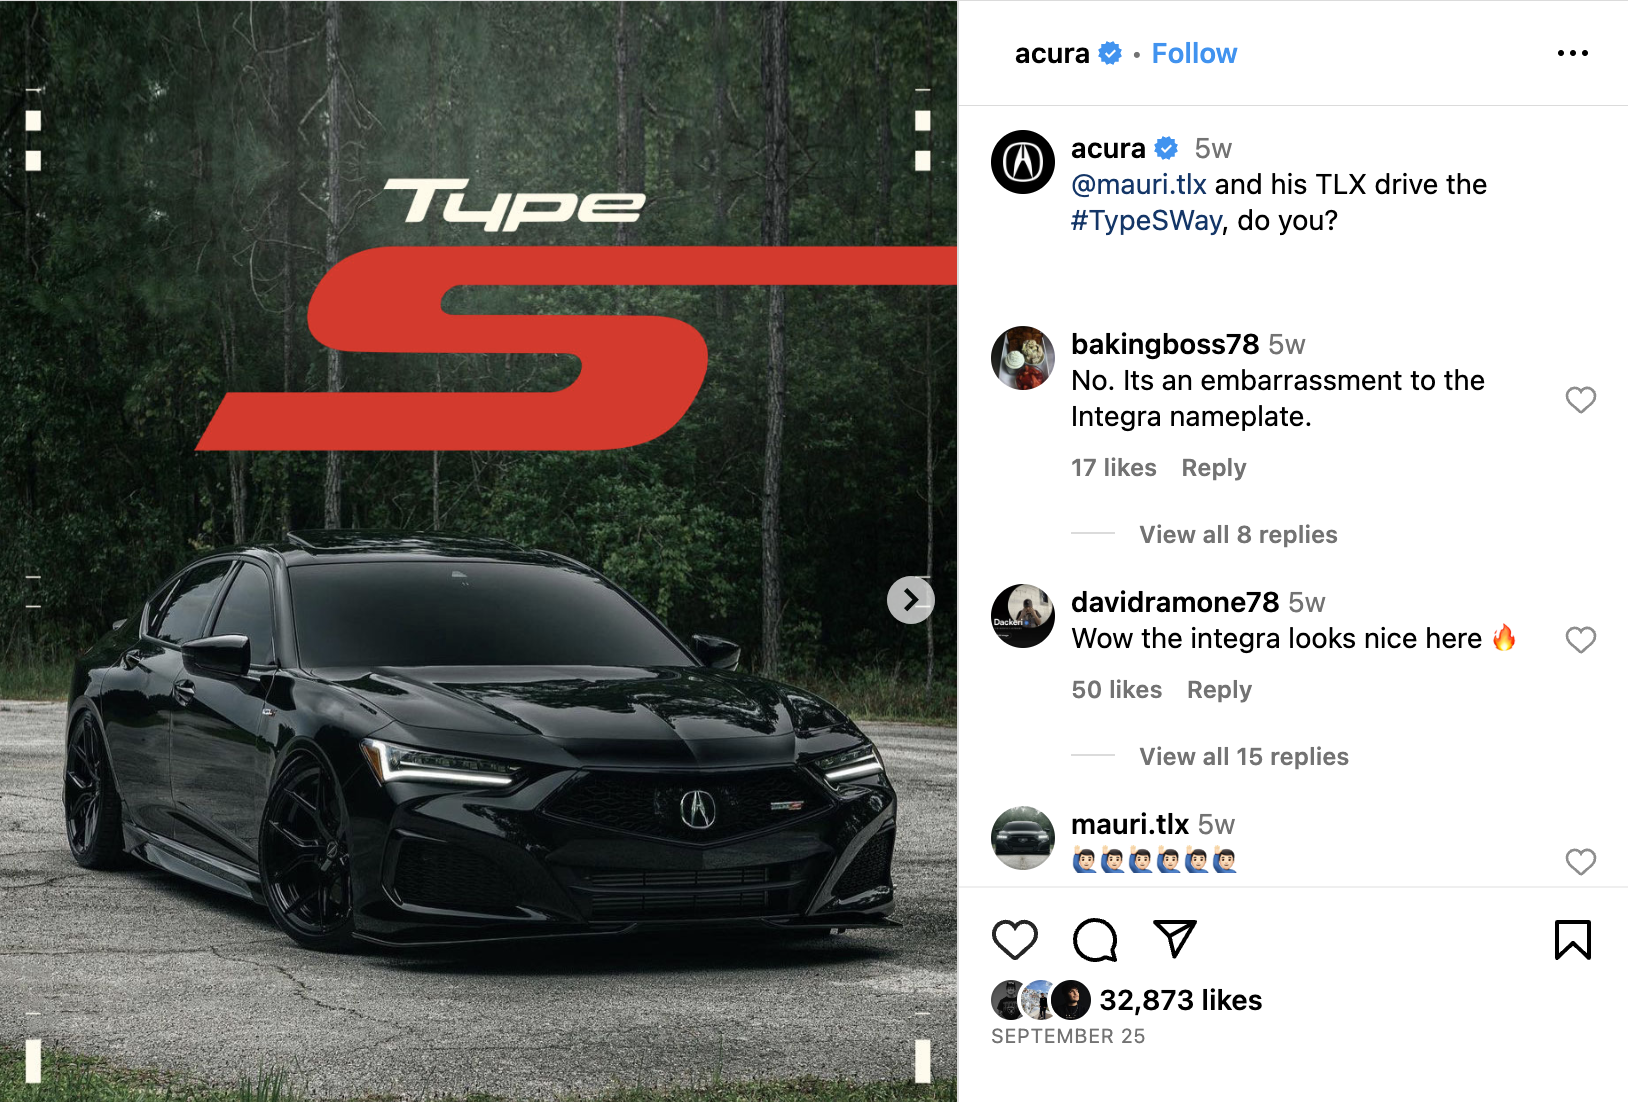This screenshot has height=1102, width=1628.
Task: Open davidramone78's profile avatar
Action: click(x=1022, y=616)
